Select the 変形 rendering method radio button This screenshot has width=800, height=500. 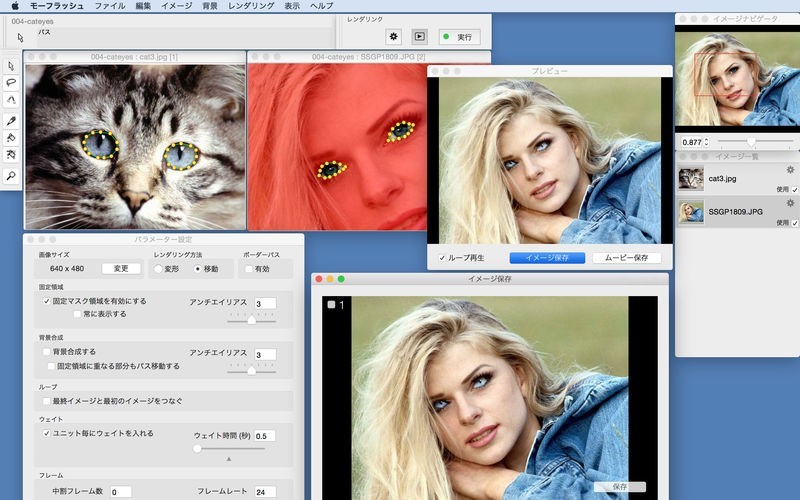[158, 269]
